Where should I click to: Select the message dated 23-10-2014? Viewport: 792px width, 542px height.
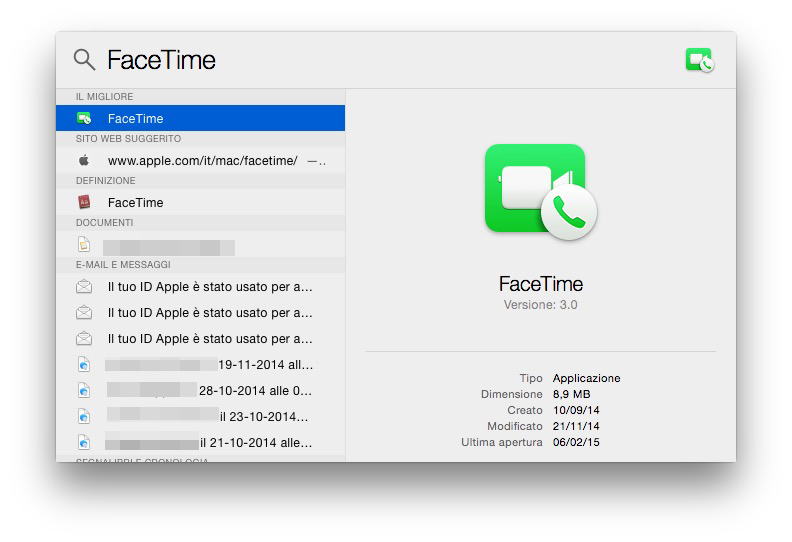pos(201,417)
